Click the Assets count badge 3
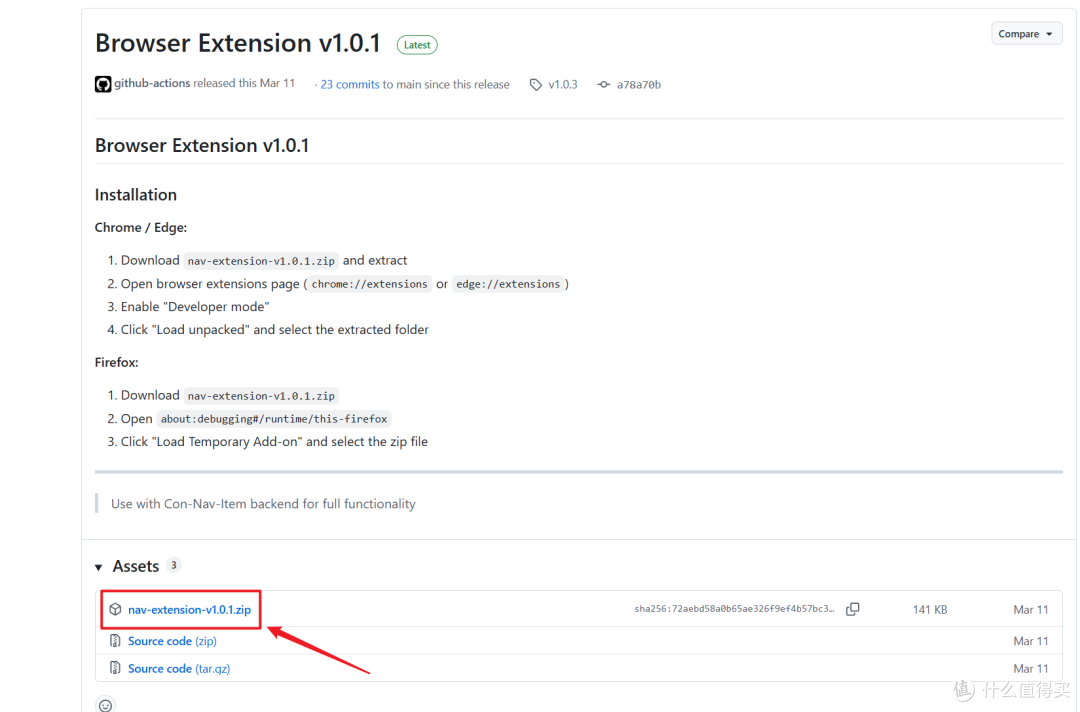The image size is (1080, 712). (174, 565)
